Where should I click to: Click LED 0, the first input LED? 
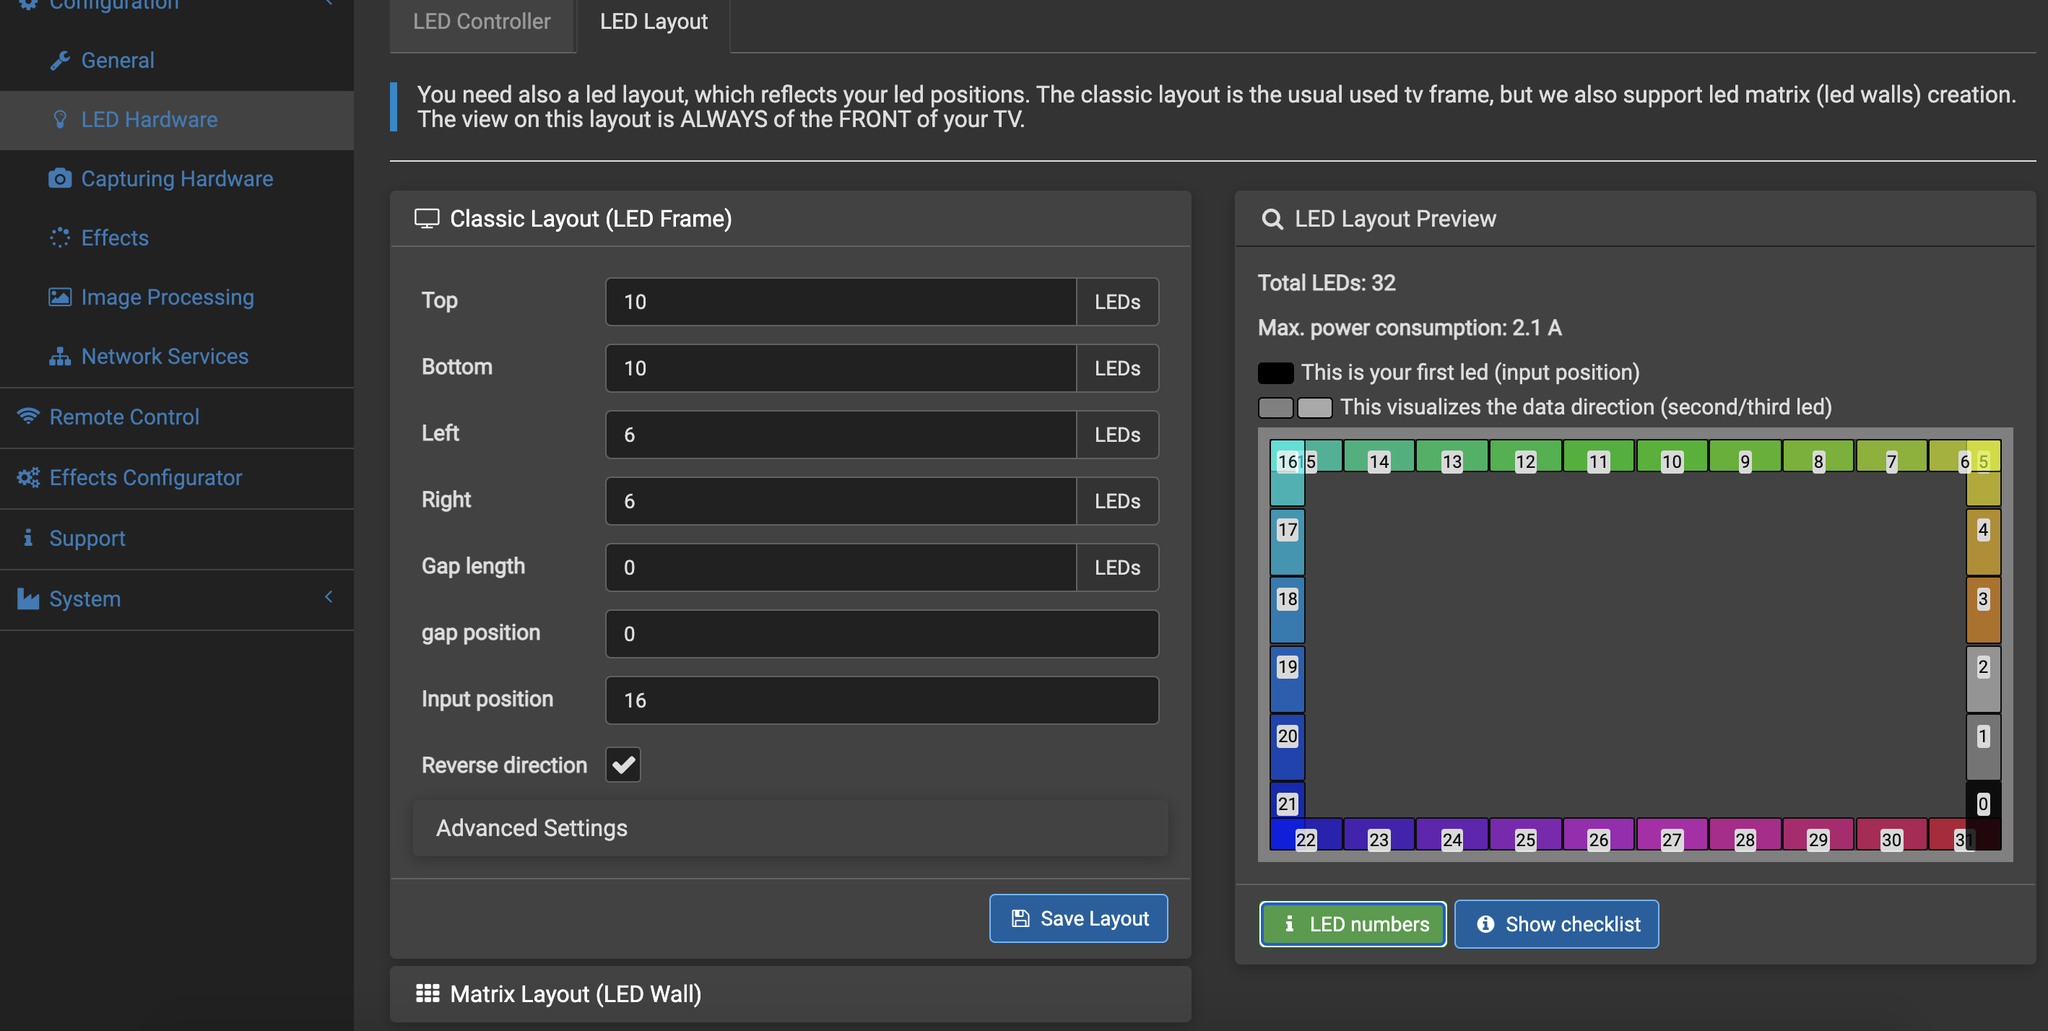(1983, 804)
